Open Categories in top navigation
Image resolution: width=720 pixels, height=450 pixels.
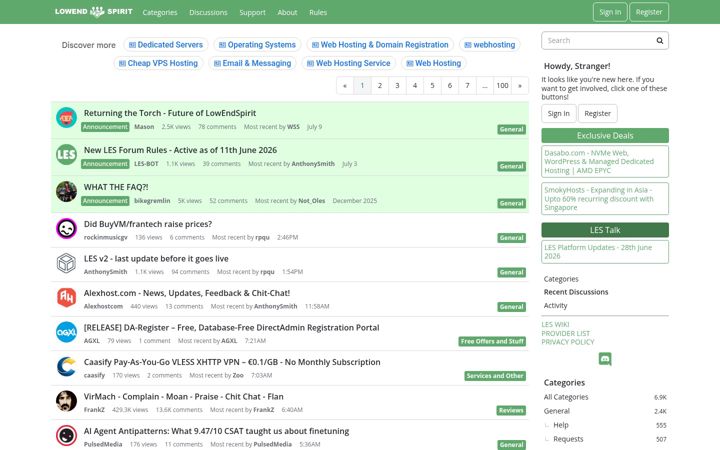[160, 12]
